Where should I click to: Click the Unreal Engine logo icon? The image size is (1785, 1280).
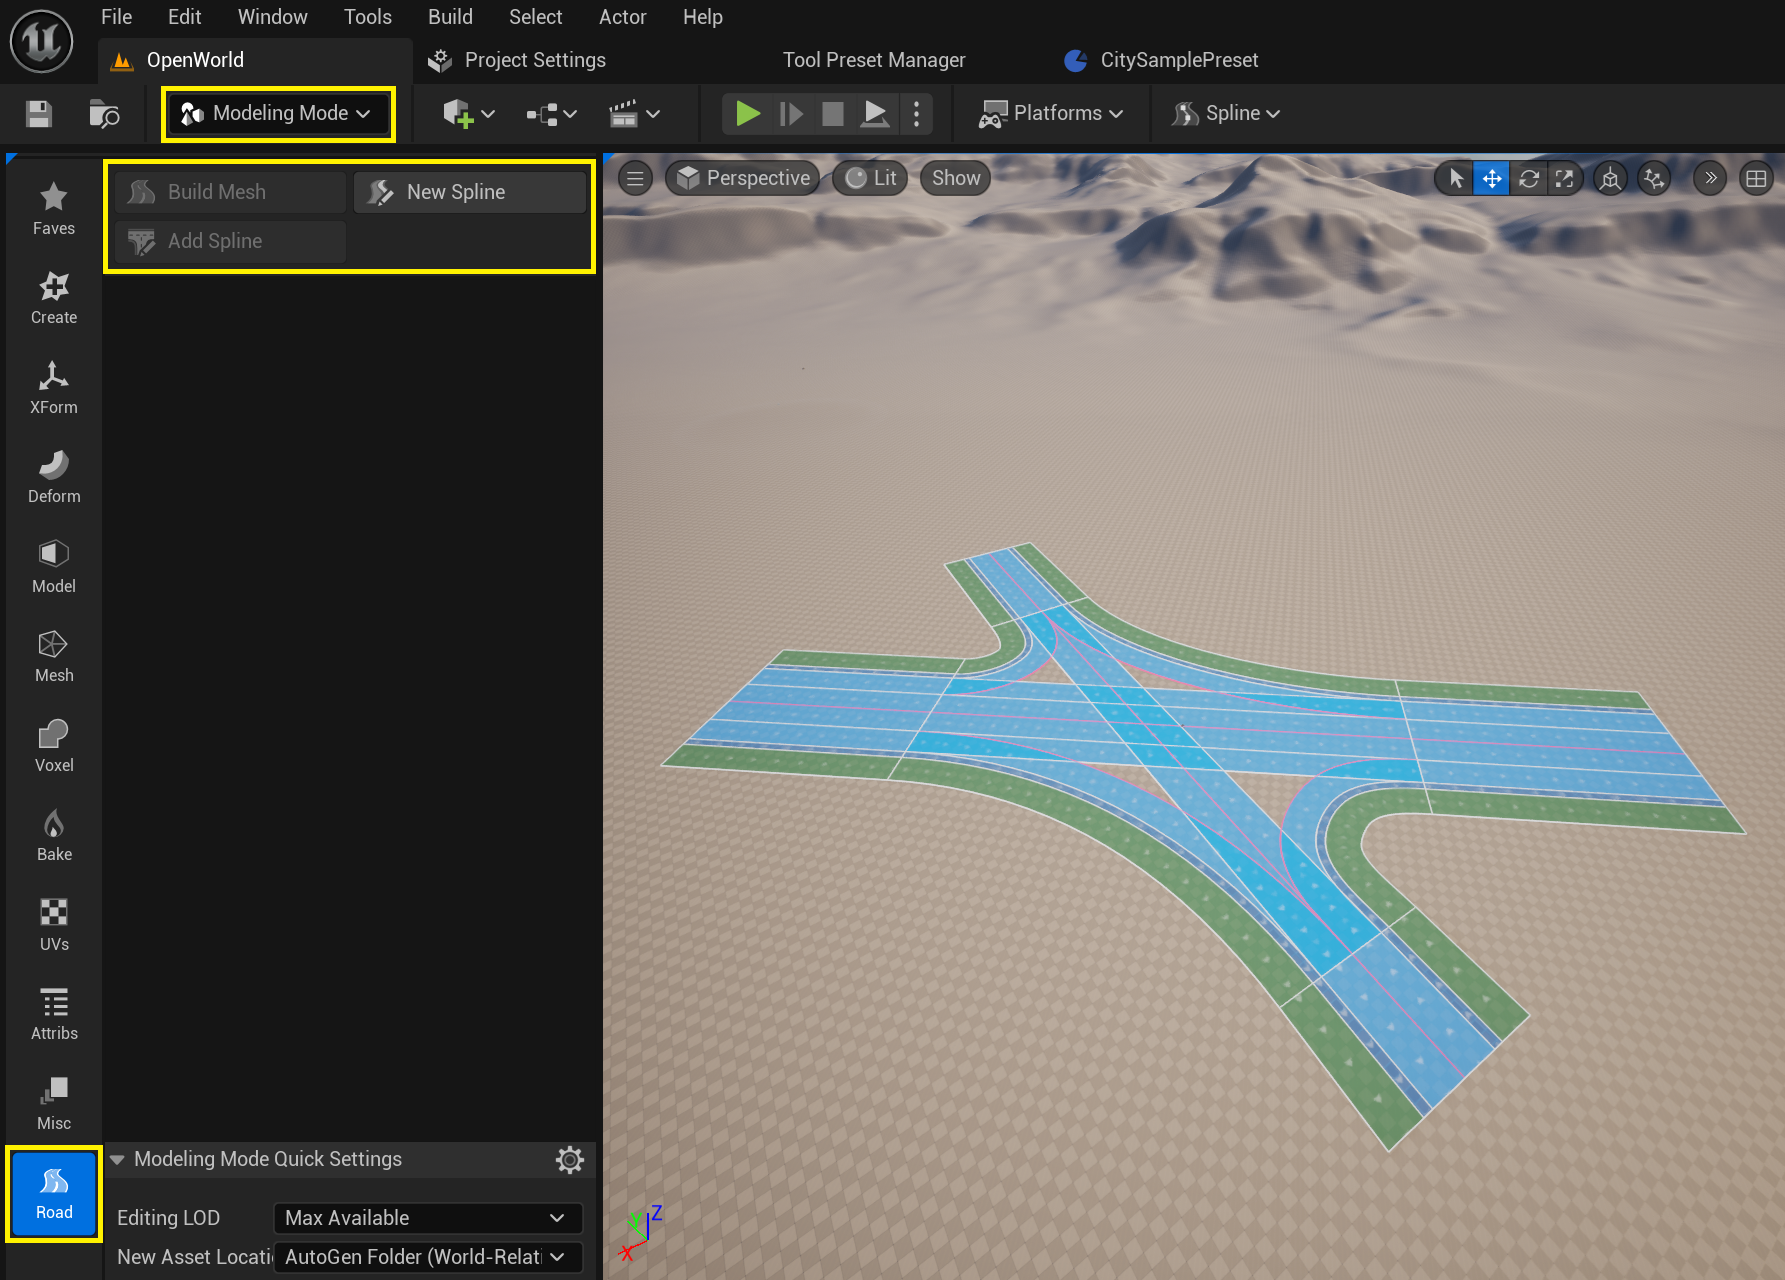pos(41,41)
